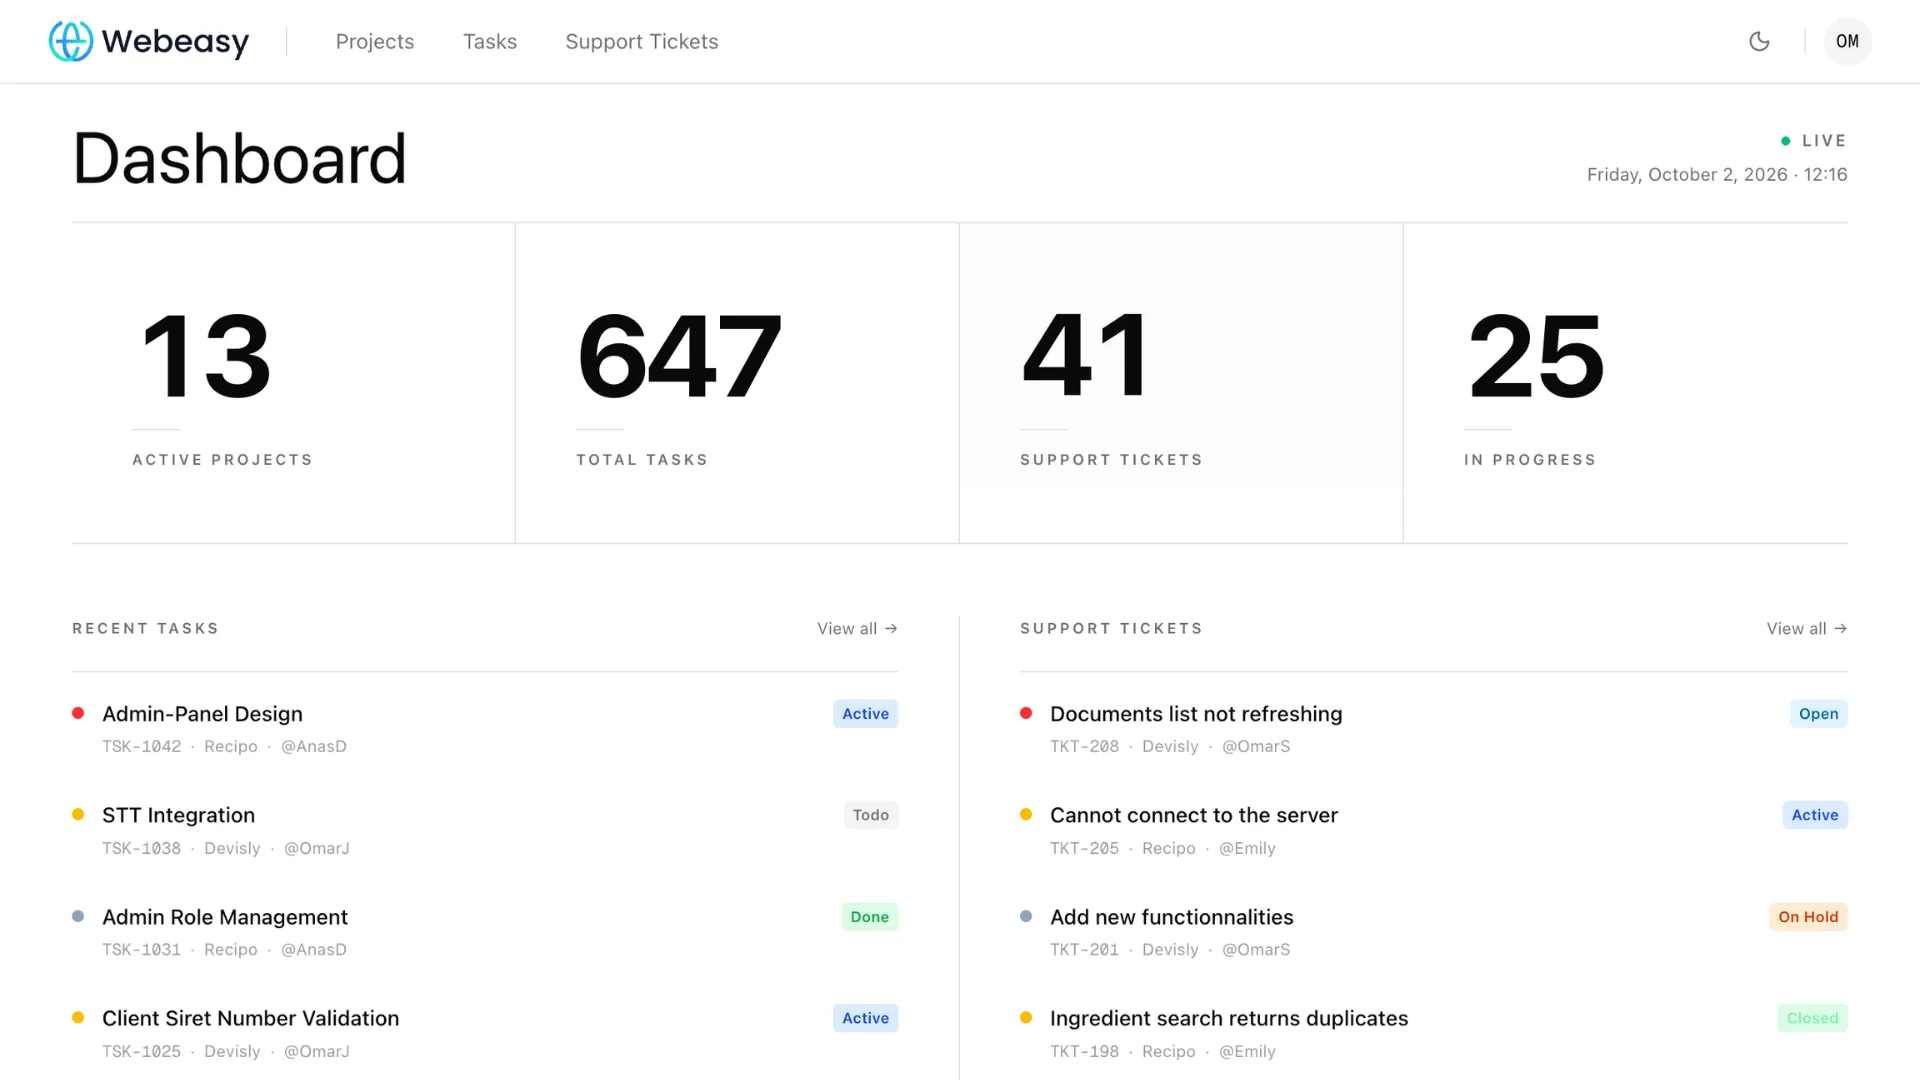The width and height of the screenshot is (1920, 1080).
Task: Click the TSK-1038 task ID
Action: (141, 848)
